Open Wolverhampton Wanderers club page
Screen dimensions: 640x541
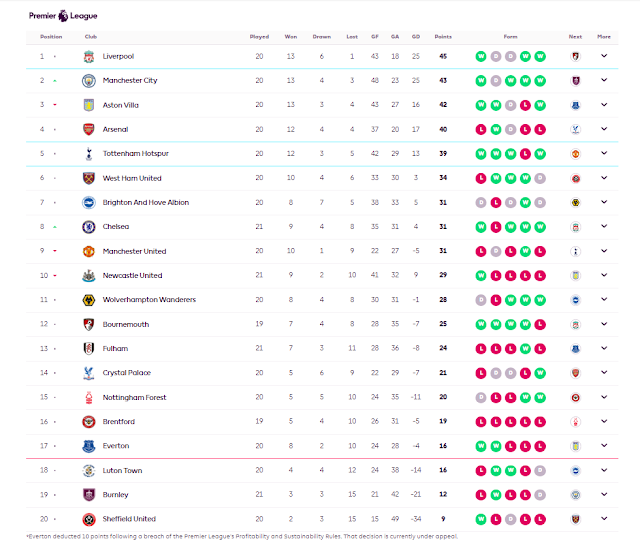tap(149, 300)
